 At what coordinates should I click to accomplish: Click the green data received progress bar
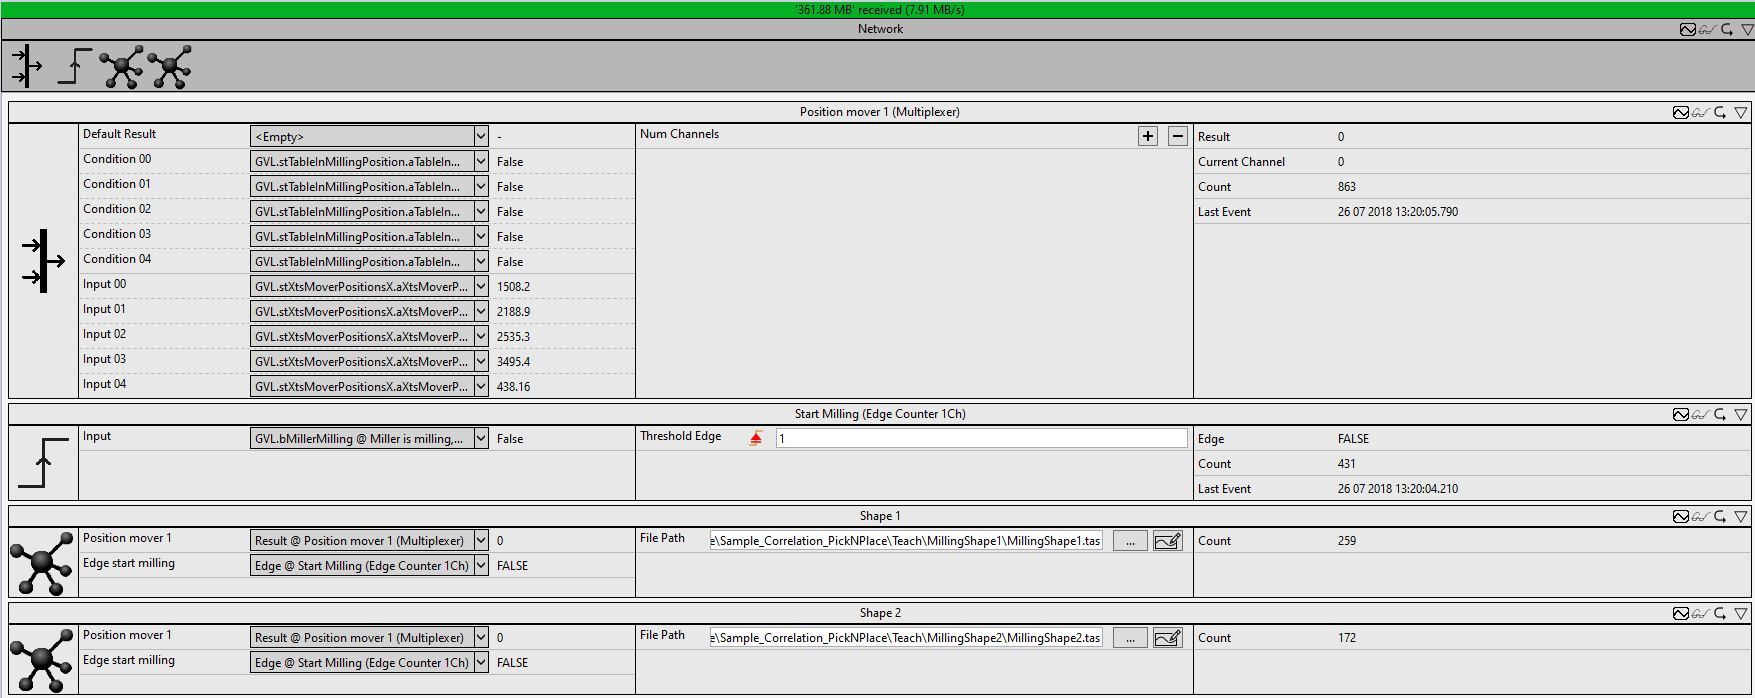(x=877, y=9)
